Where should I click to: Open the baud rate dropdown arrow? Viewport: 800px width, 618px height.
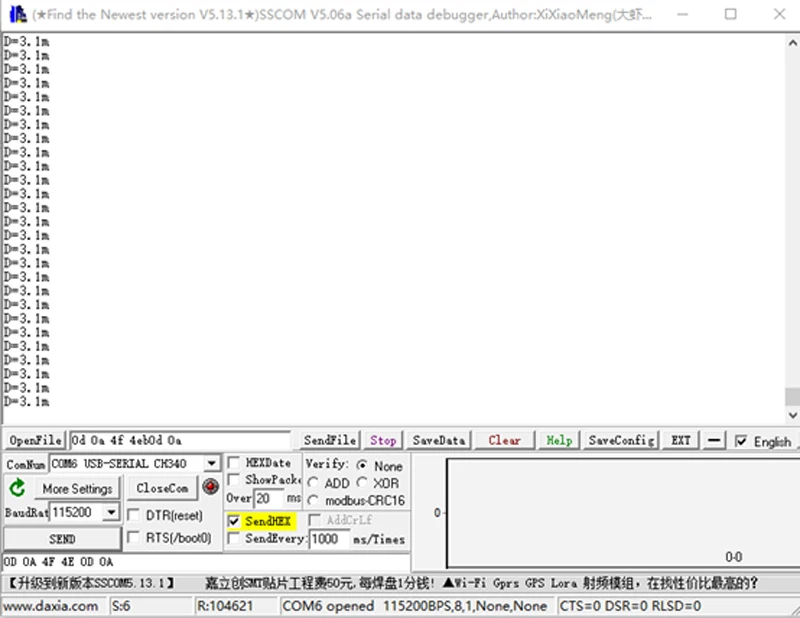click(111, 511)
